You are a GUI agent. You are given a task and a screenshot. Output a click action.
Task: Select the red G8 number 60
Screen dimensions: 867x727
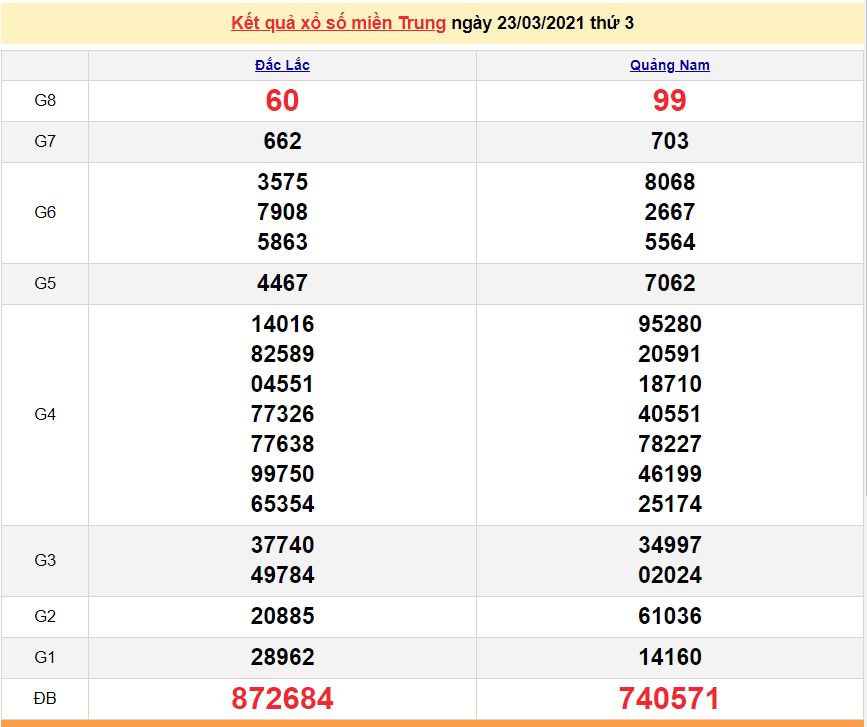click(x=282, y=101)
